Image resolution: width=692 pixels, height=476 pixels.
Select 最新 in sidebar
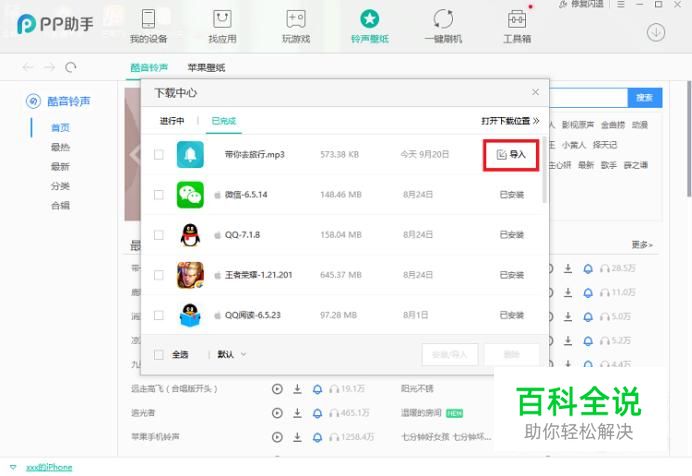[x=60, y=166]
